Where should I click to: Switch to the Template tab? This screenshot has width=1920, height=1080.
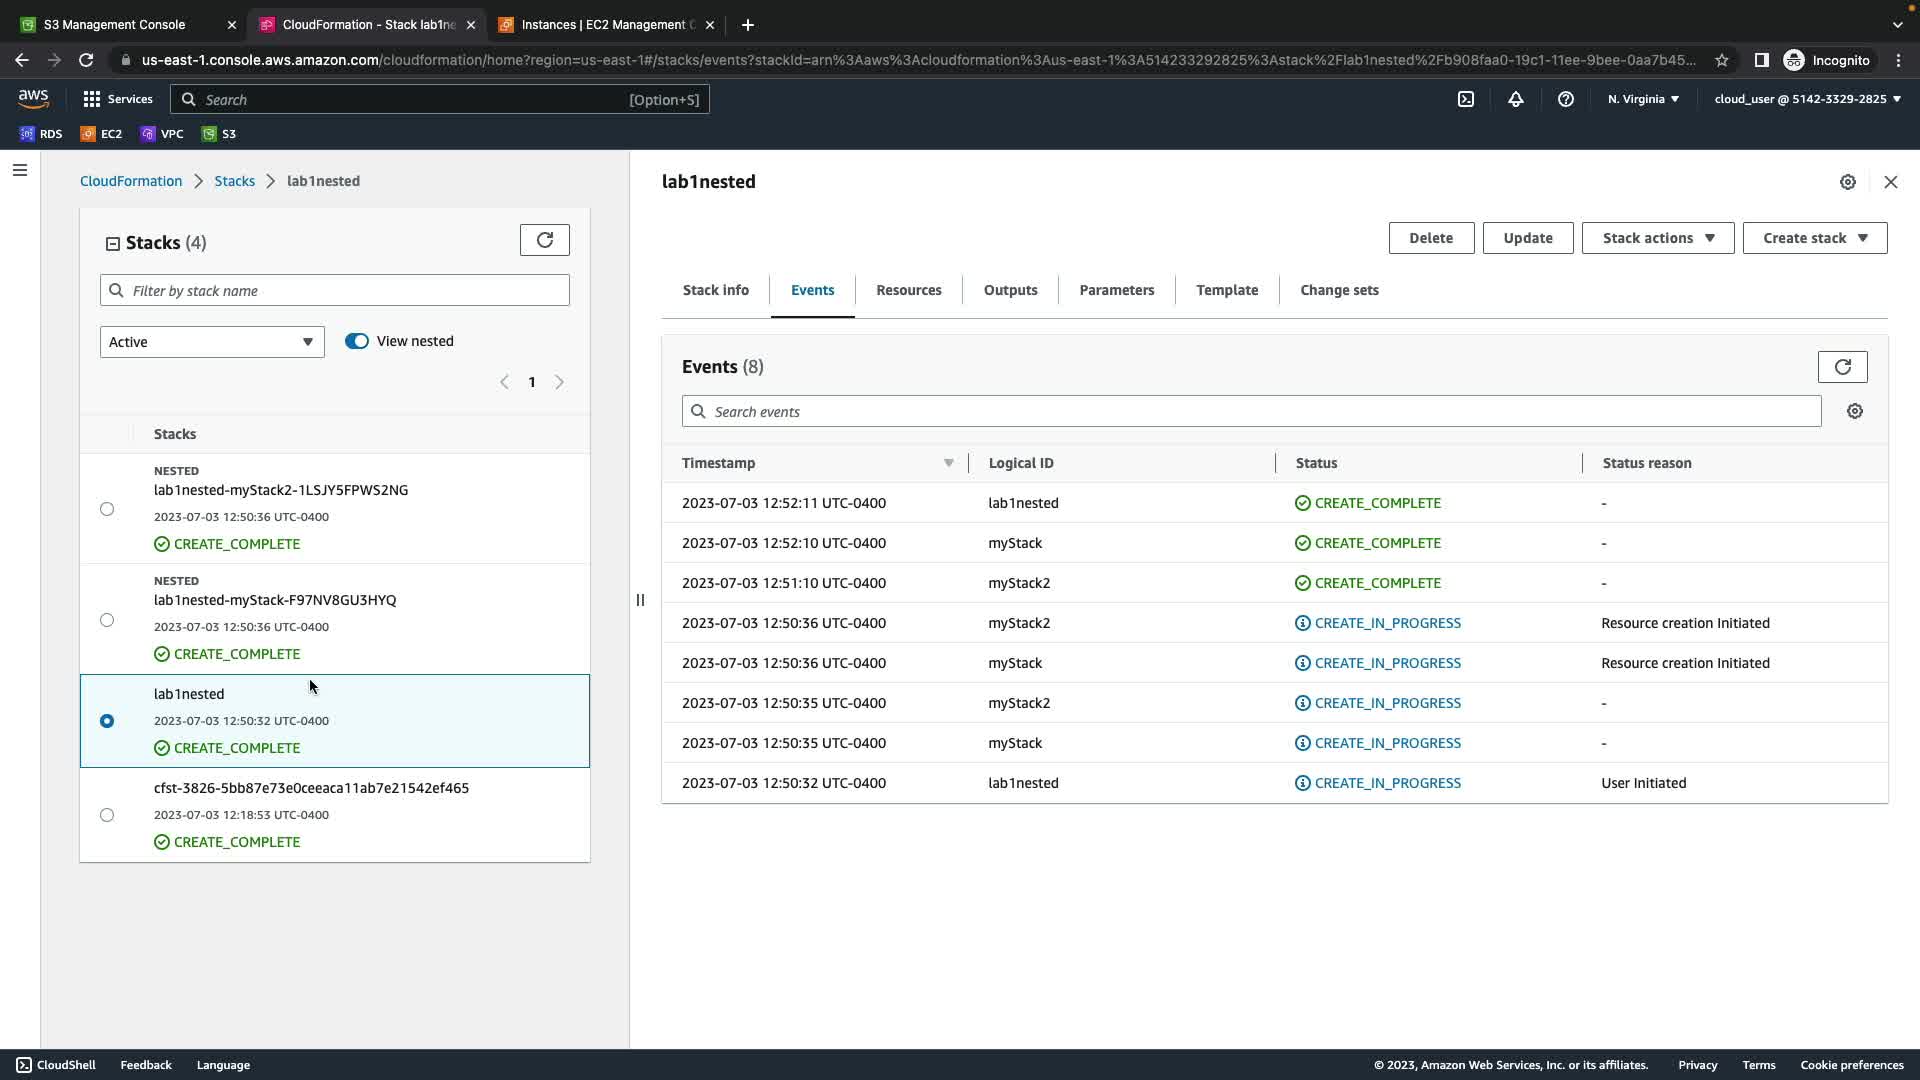click(1226, 290)
